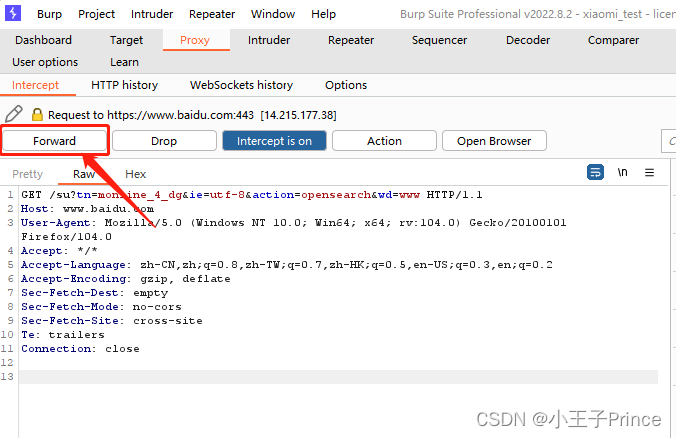Click the Open Browser button
The height and width of the screenshot is (438, 676).
point(494,141)
